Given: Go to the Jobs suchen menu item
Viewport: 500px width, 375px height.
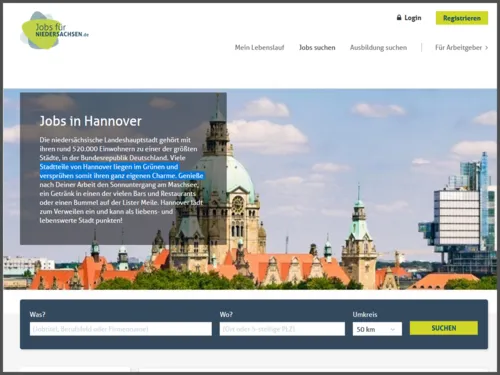Looking at the screenshot, I should point(317,47).
